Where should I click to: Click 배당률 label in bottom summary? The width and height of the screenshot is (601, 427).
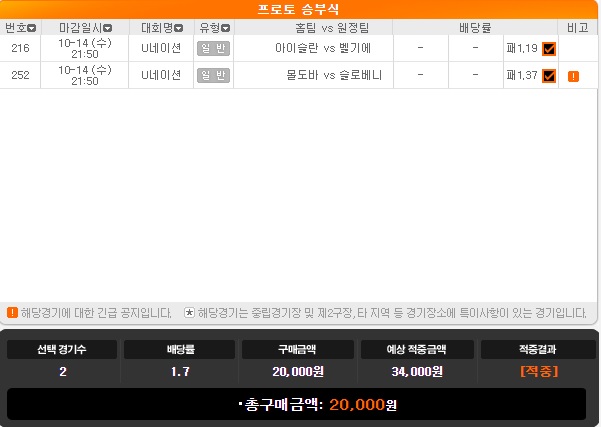180,349
